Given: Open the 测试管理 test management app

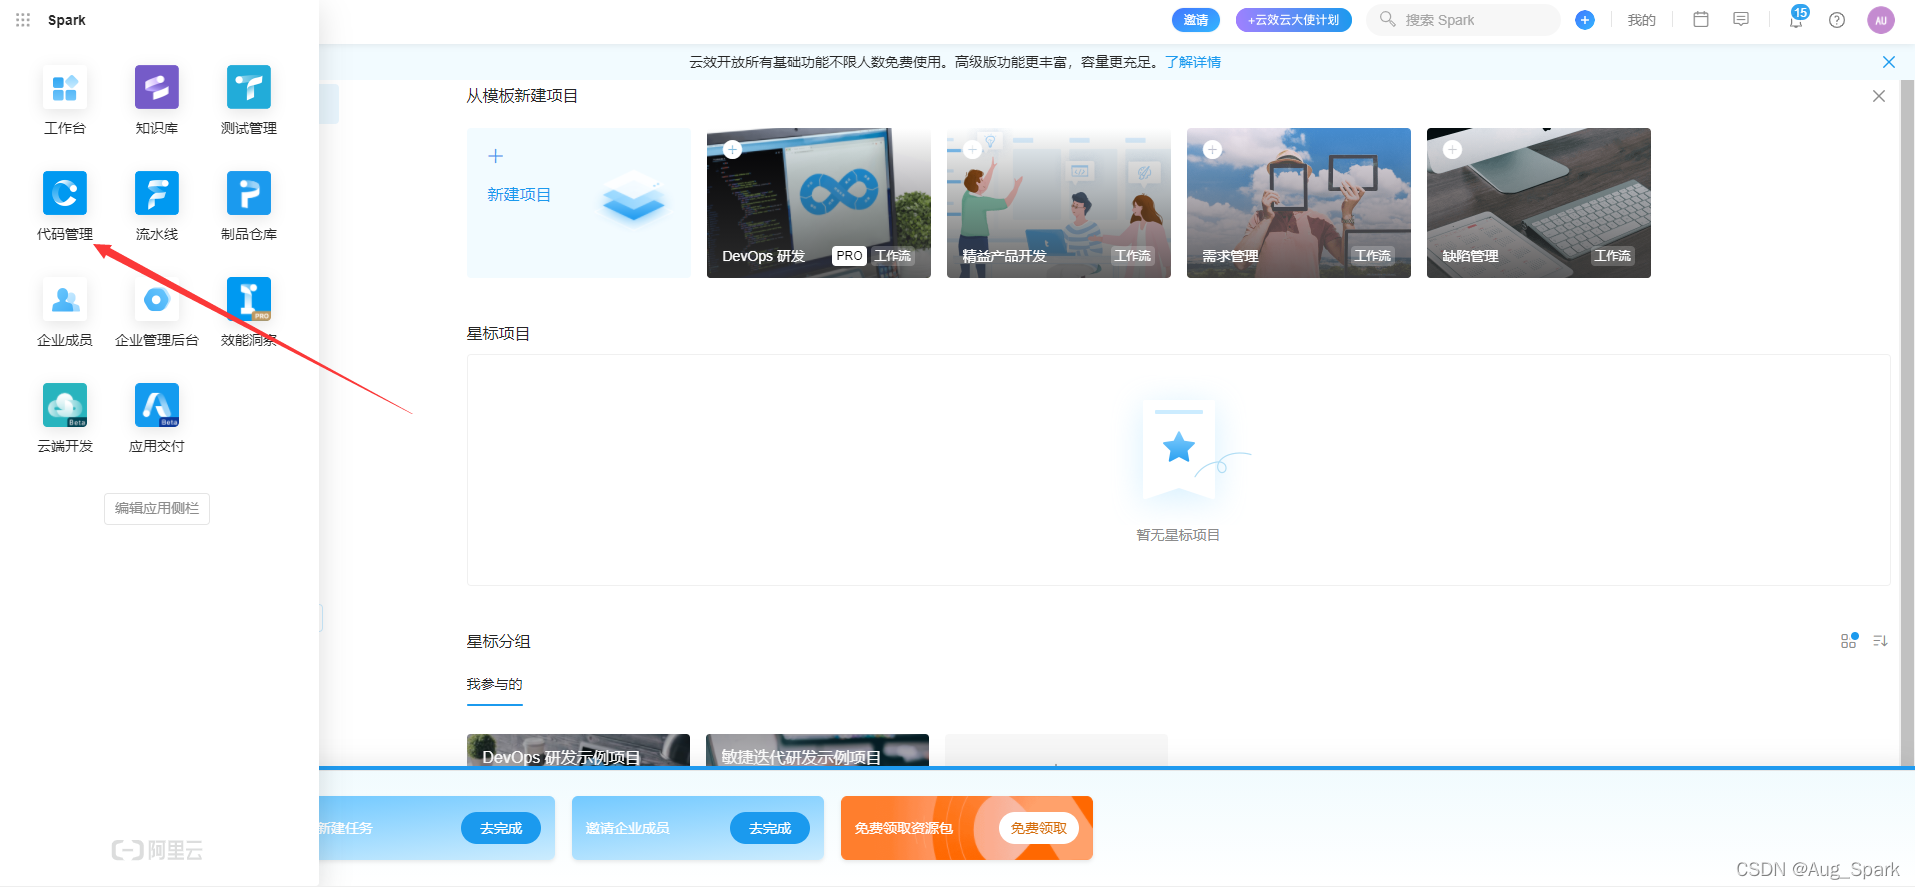Looking at the screenshot, I should 249,99.
